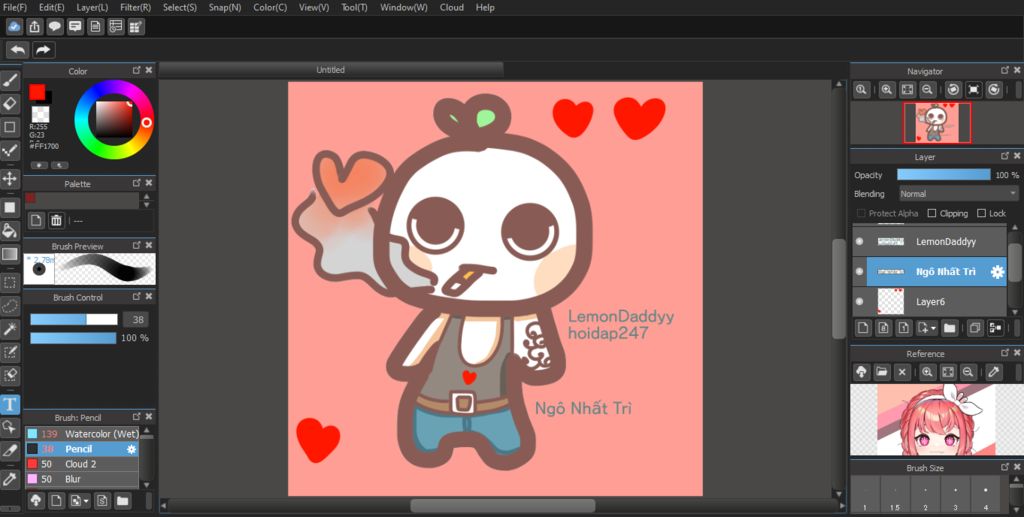
Task: Enable the layer Lock checkbox
Action: pyautogui.click(x=981, y=213)
